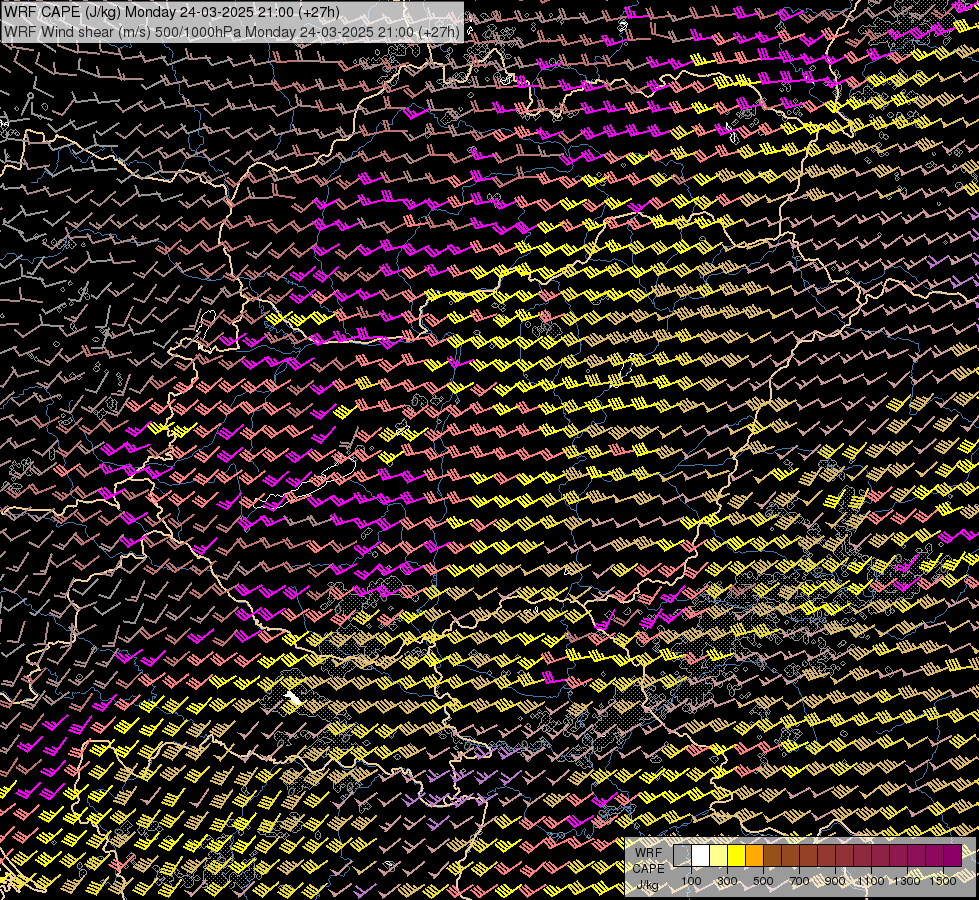Click the bright yellow 300–400 CAPE swatch

point(737,855)
